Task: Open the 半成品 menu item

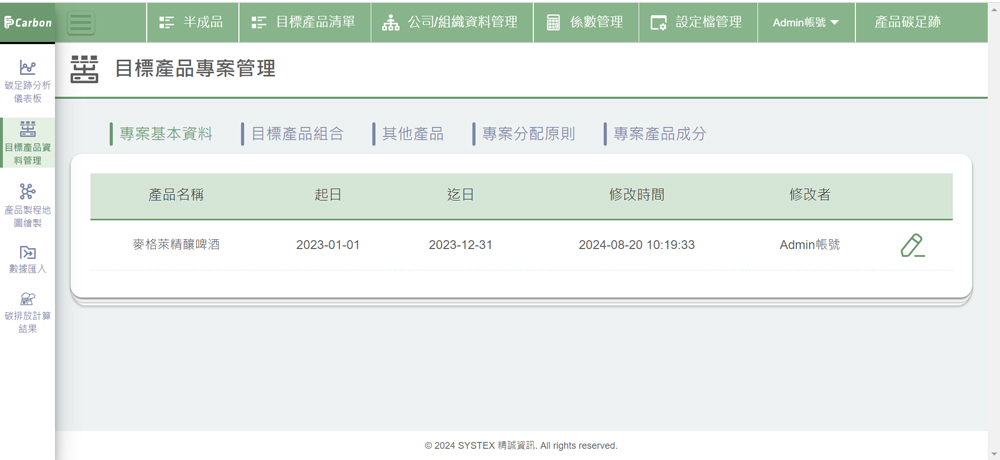Action: 191,22
